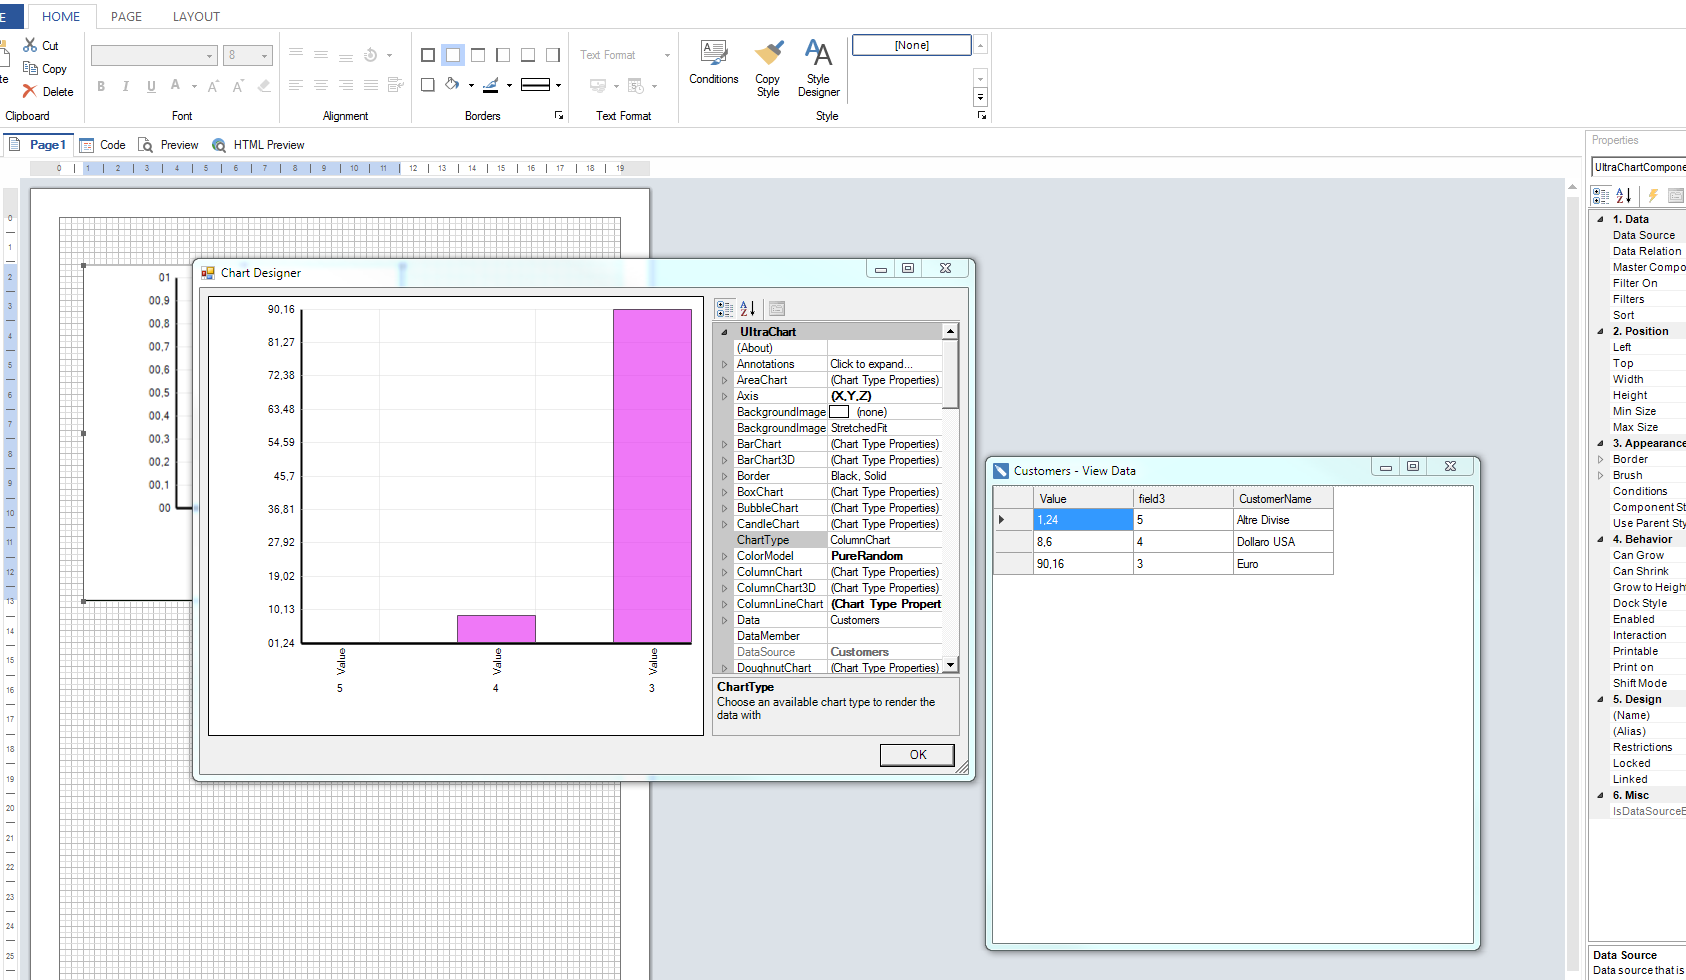Viewport: 1686px width, 980px height.
Task: Collapse the 1. Data category
Action: tap(1601, 219)
